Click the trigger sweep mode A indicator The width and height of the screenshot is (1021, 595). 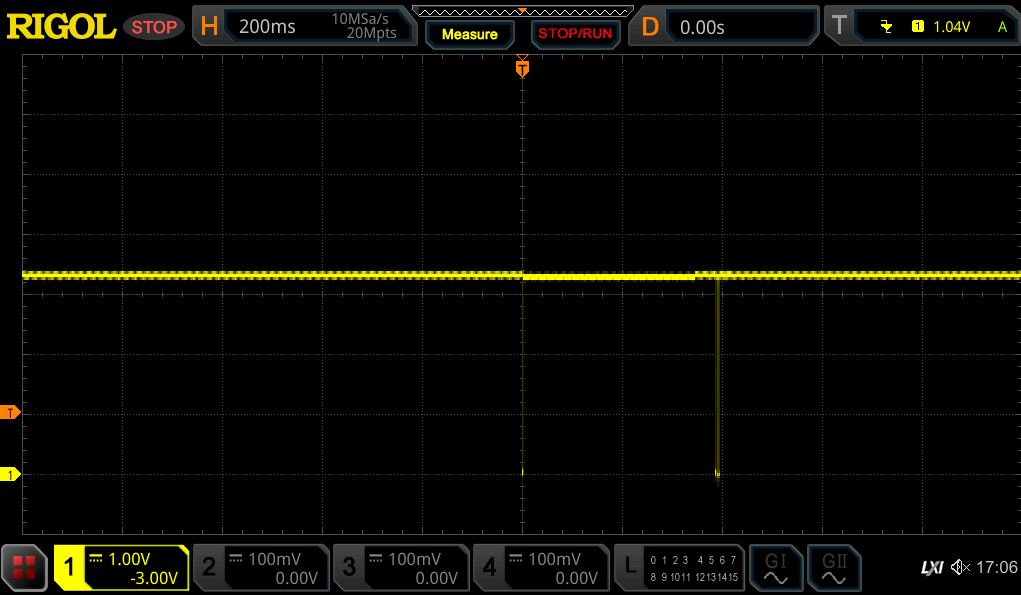pos(1002,27)
